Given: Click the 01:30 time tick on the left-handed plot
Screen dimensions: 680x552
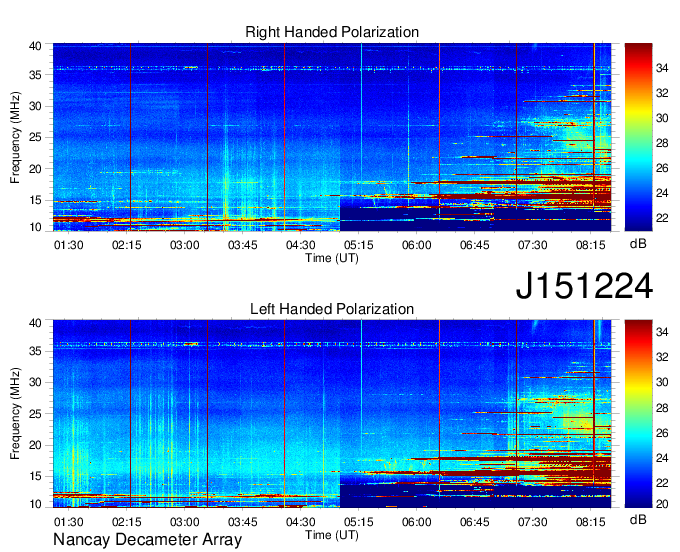Looking at the screenshot, I should [x=69, y=522].
